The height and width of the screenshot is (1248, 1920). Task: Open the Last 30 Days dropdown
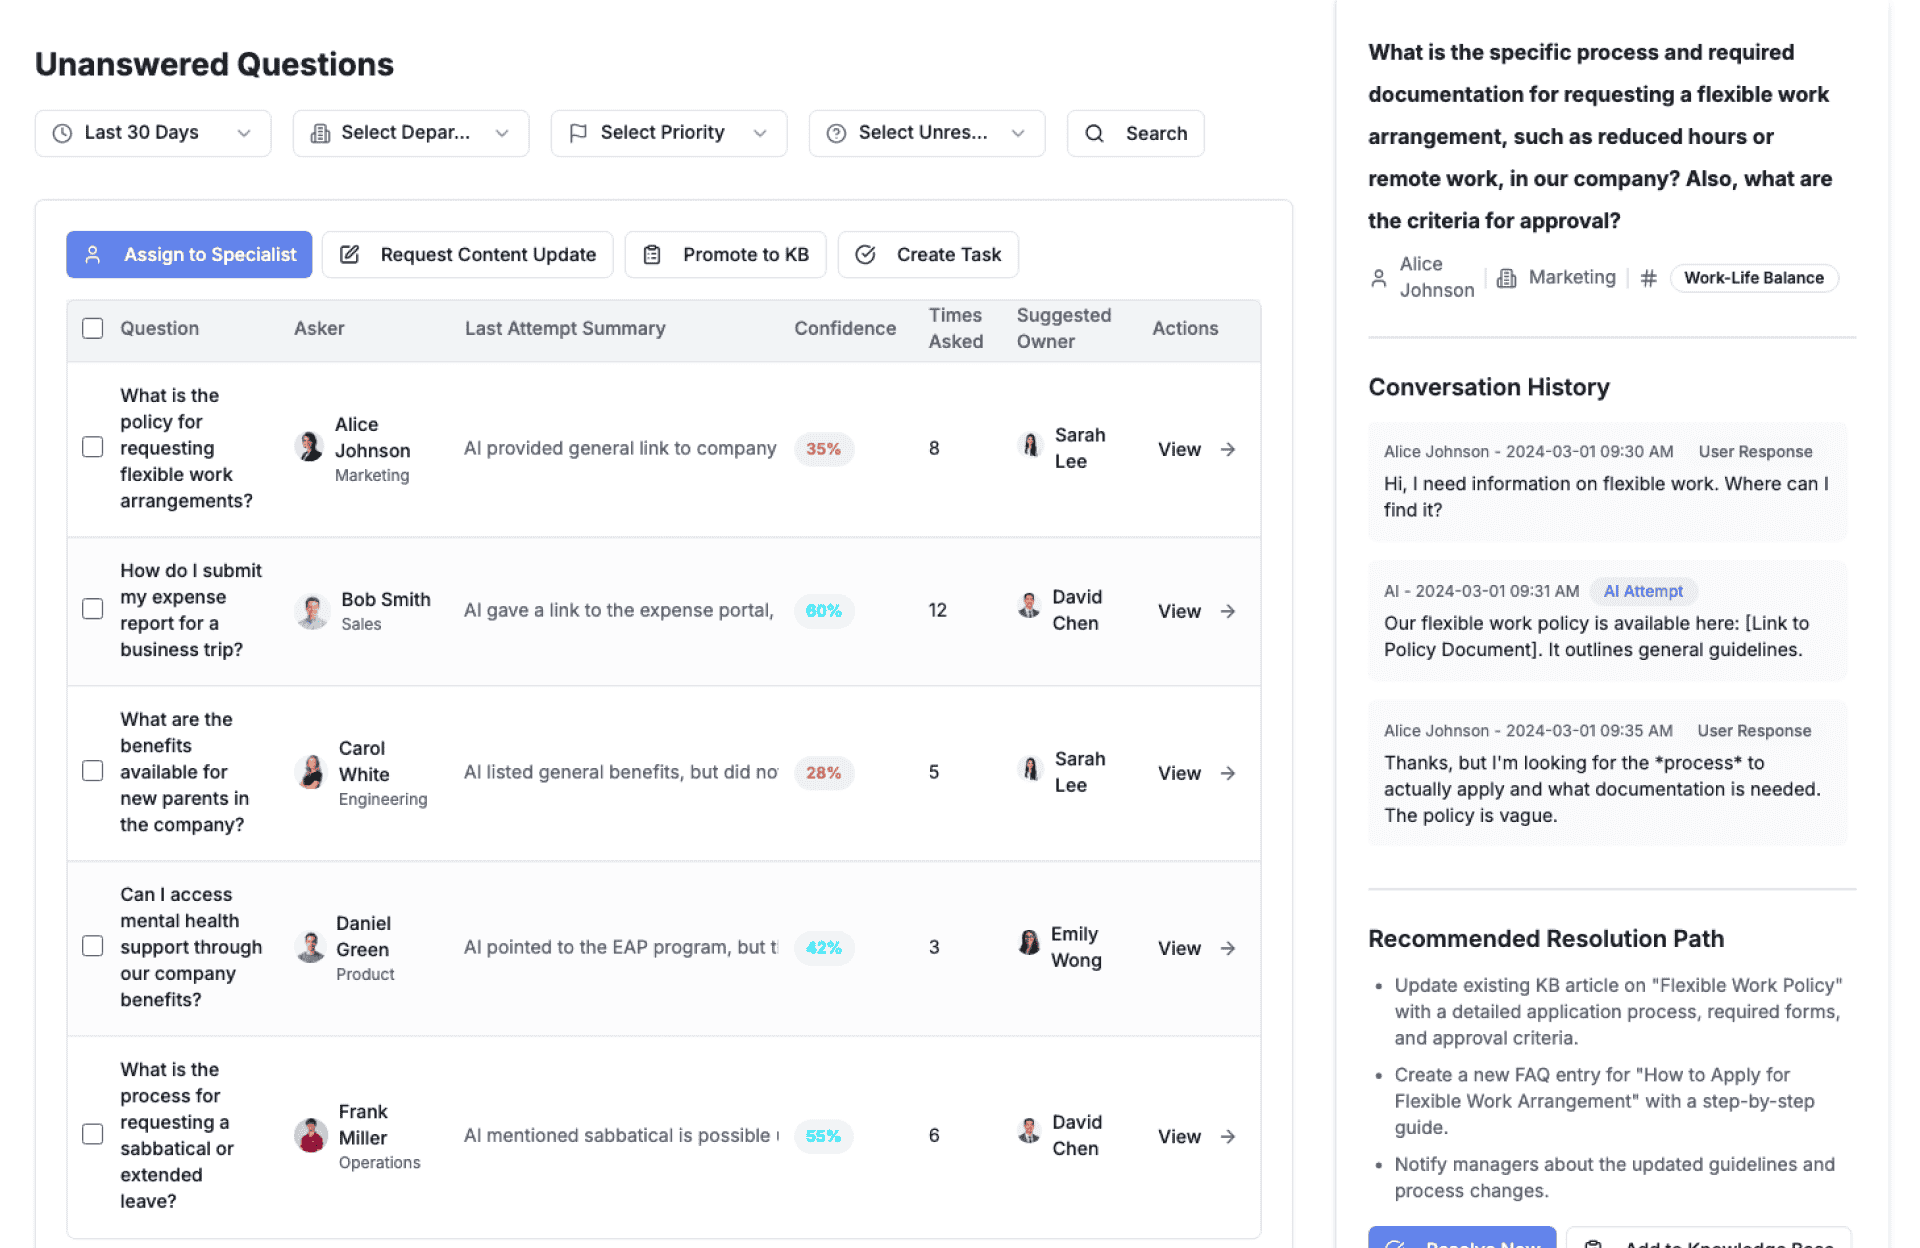pos(152,133)
